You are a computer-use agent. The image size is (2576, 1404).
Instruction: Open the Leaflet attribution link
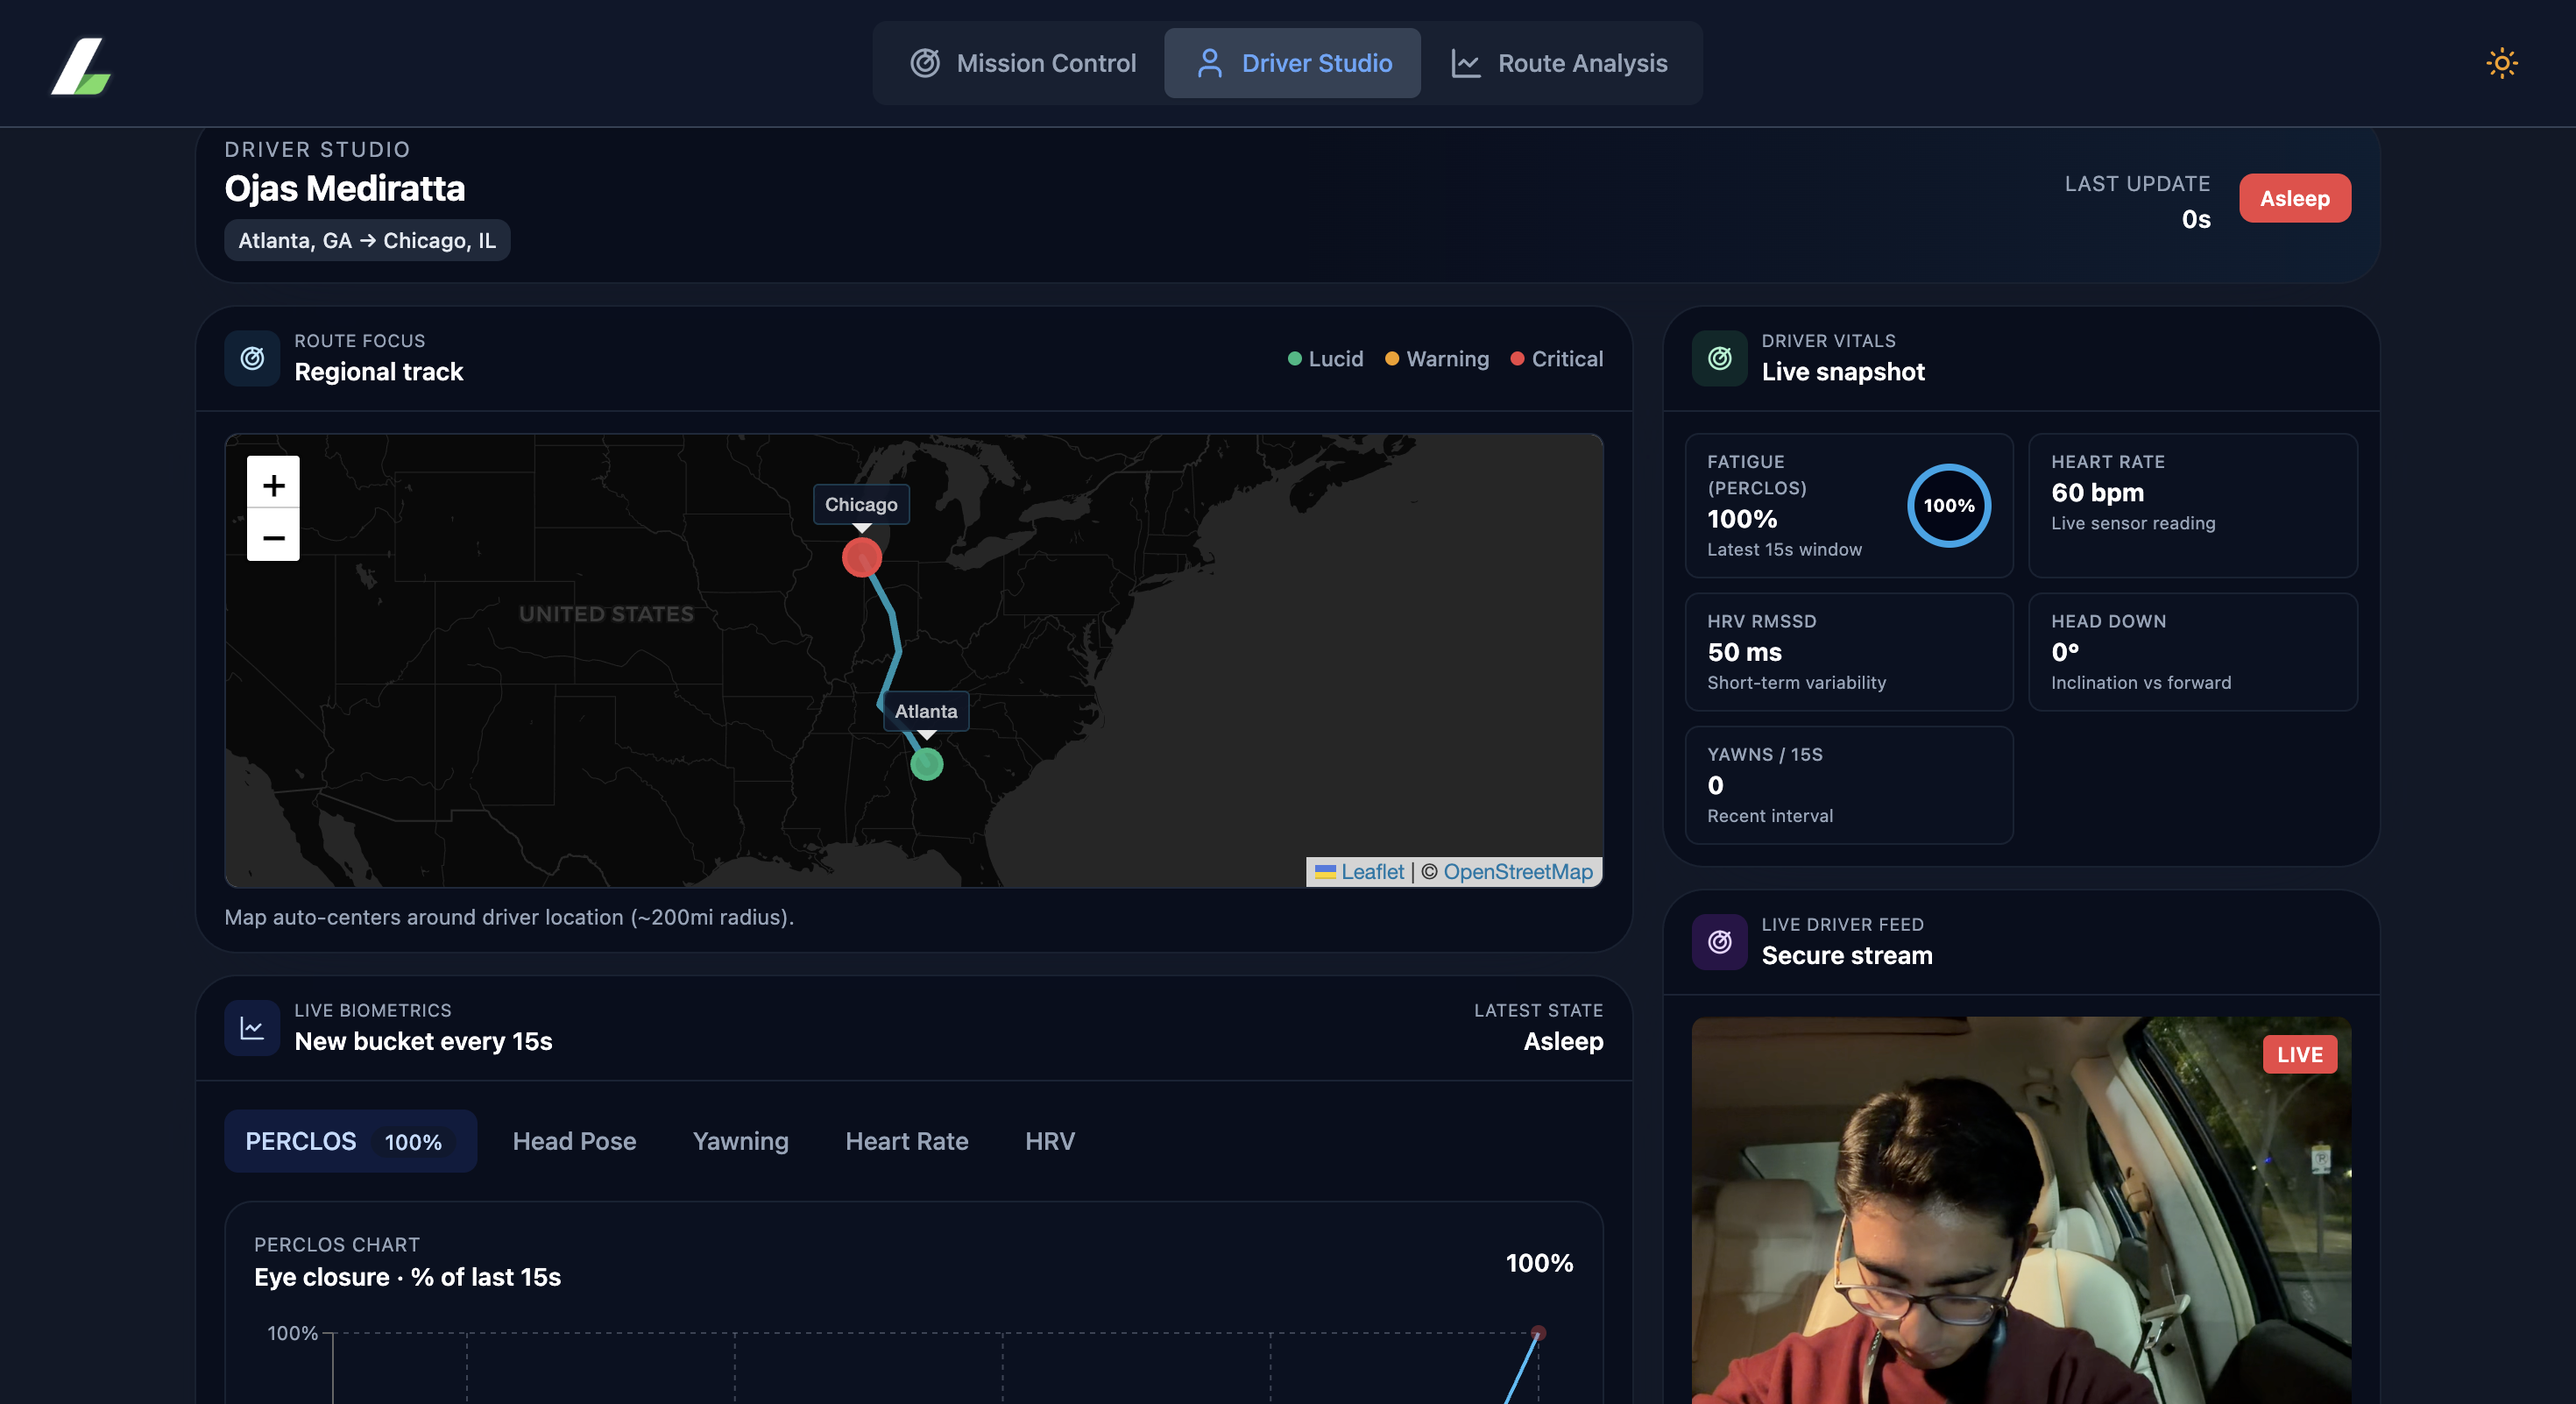[x=1371, y=871]
